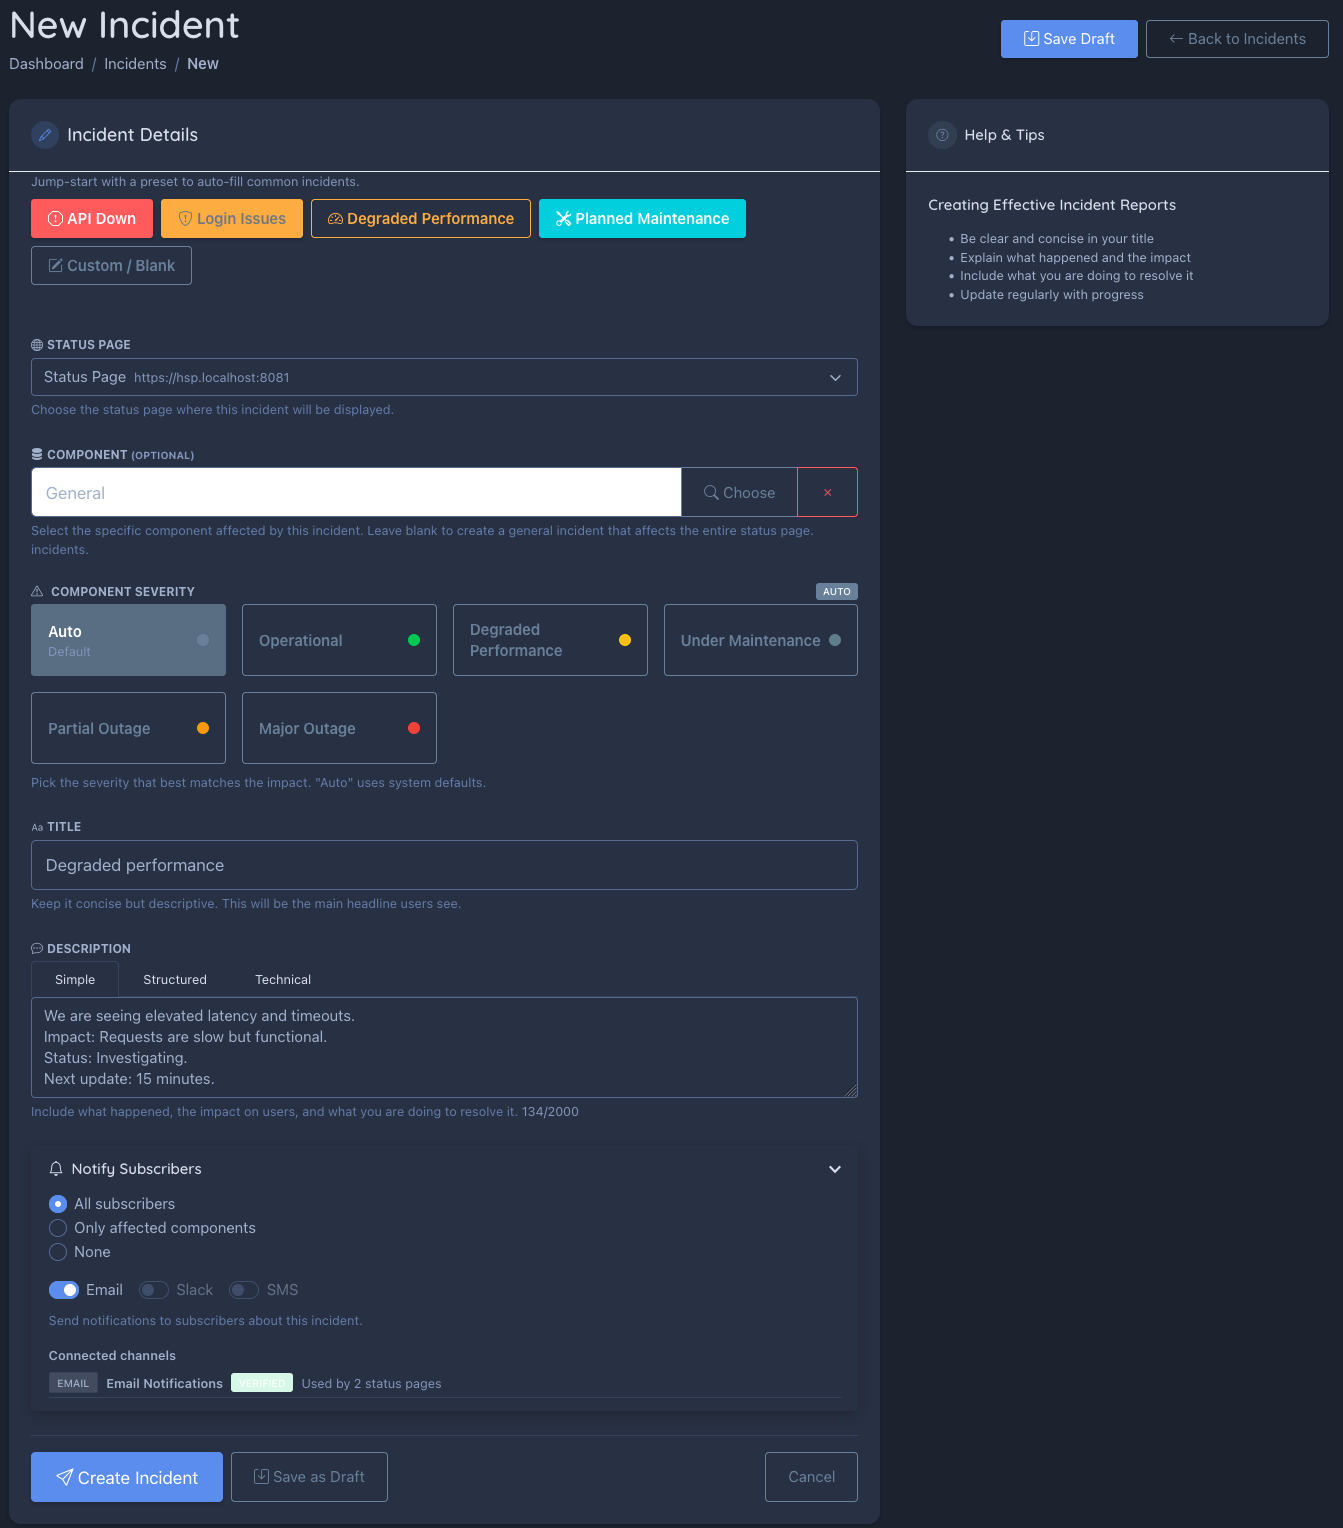
Task: Click the bell icon next to Notify Subscribers
Action: pyautogui.click(x=56, y=1168)
